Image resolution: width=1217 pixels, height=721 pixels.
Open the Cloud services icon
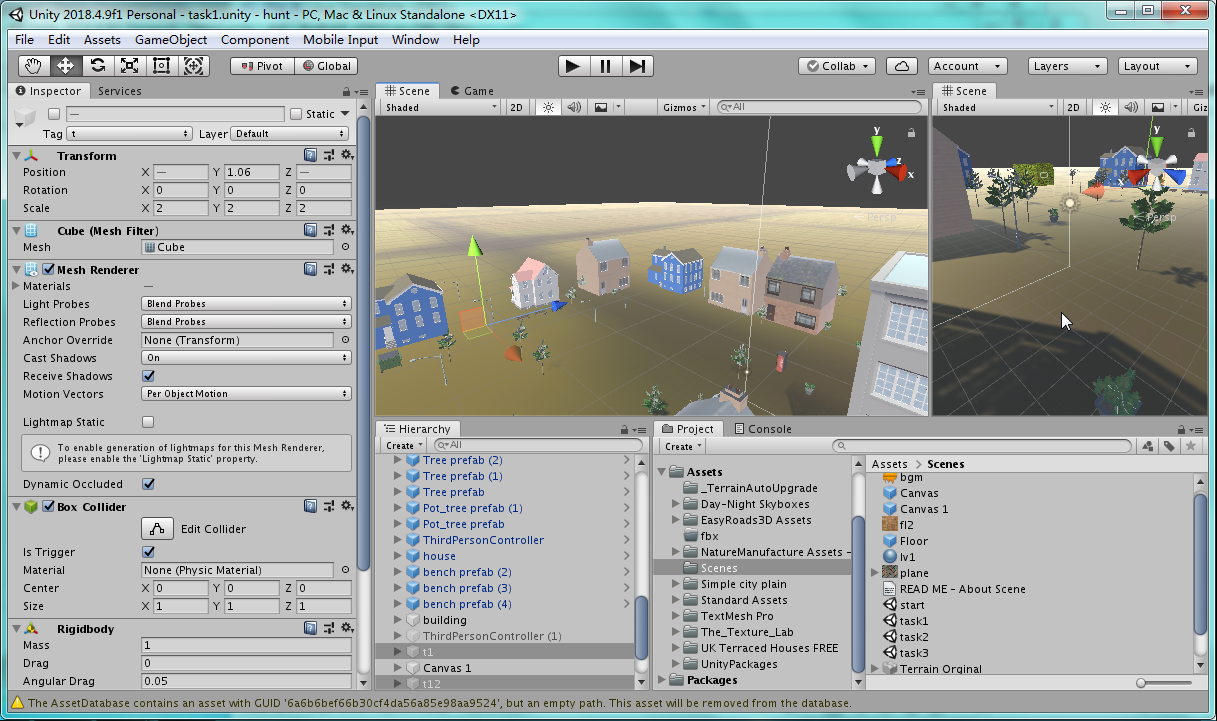902,66
